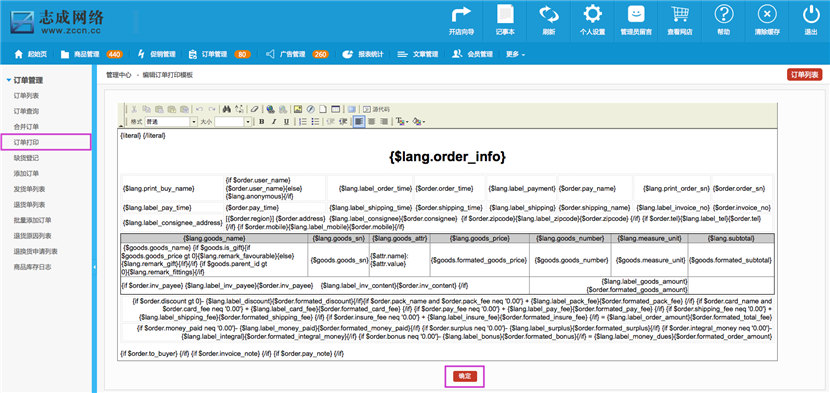This screenshot has width=830, height=393.
Task: Toggle bold formatting in the editor
Action: pos(261,122)
